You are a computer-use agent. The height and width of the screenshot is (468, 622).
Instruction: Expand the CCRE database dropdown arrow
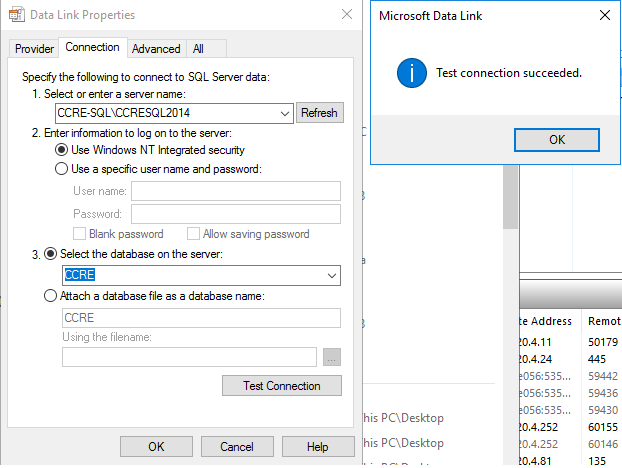332,275
